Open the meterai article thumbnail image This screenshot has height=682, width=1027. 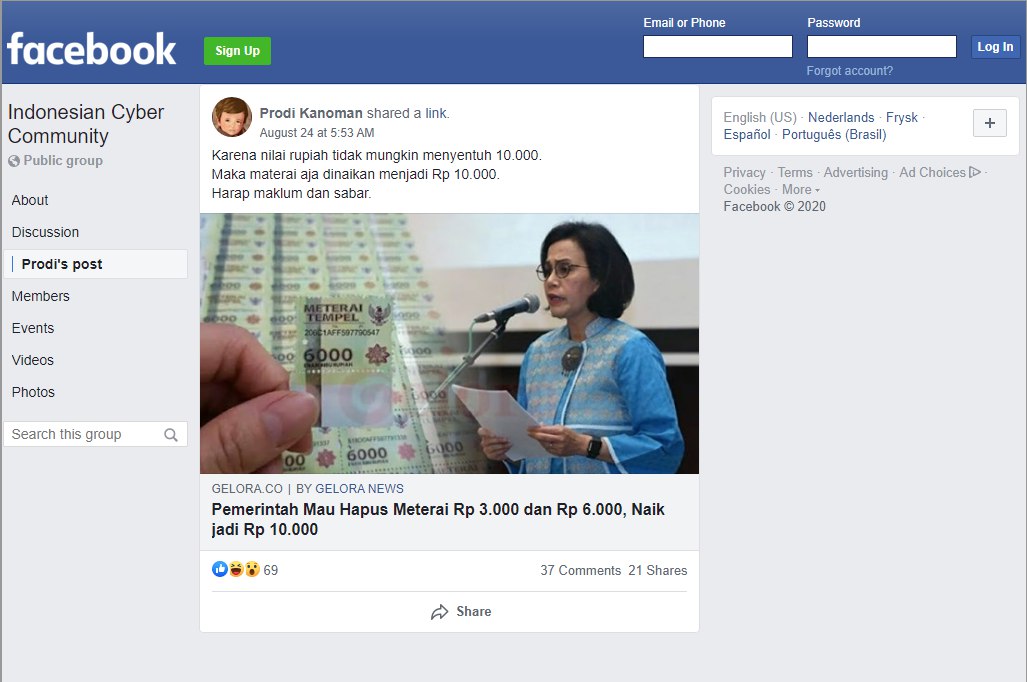[449, 343]
